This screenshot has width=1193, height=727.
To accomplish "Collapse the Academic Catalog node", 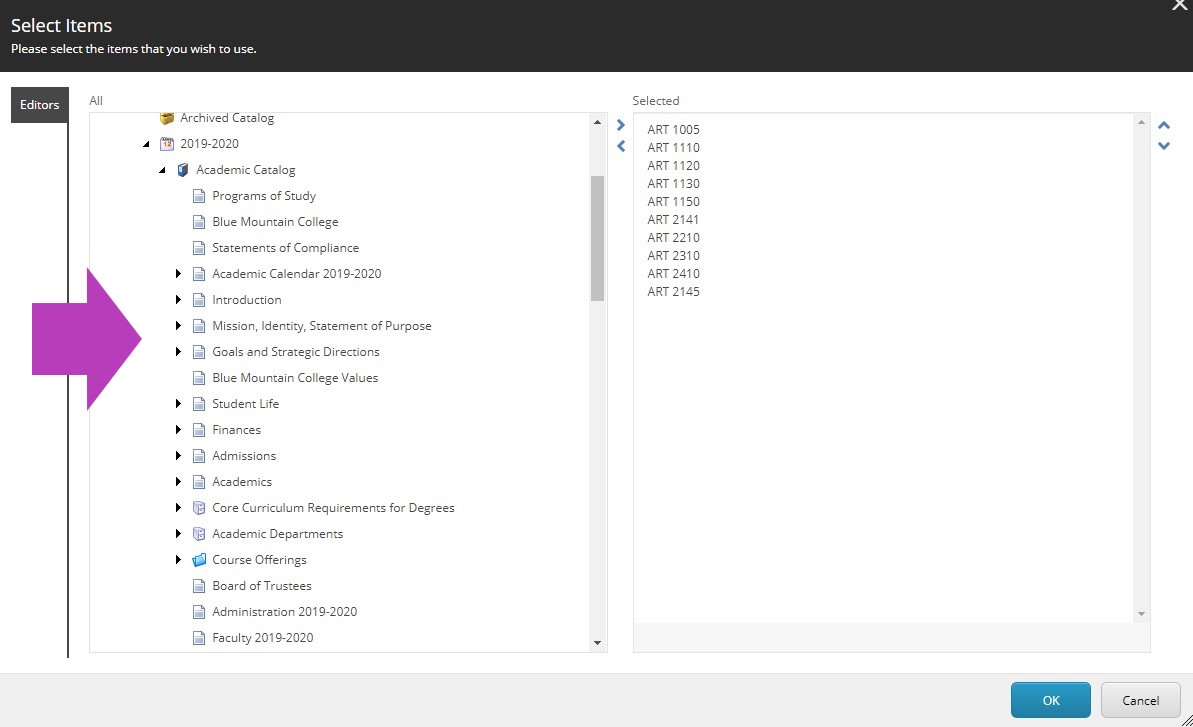I will 162,170.
